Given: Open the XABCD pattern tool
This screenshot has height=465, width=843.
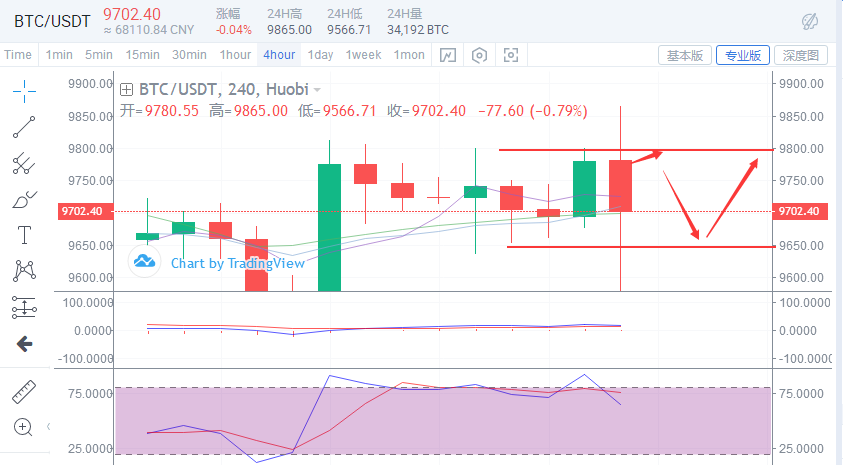Looking at the screenshot, I should coord(24,271).
